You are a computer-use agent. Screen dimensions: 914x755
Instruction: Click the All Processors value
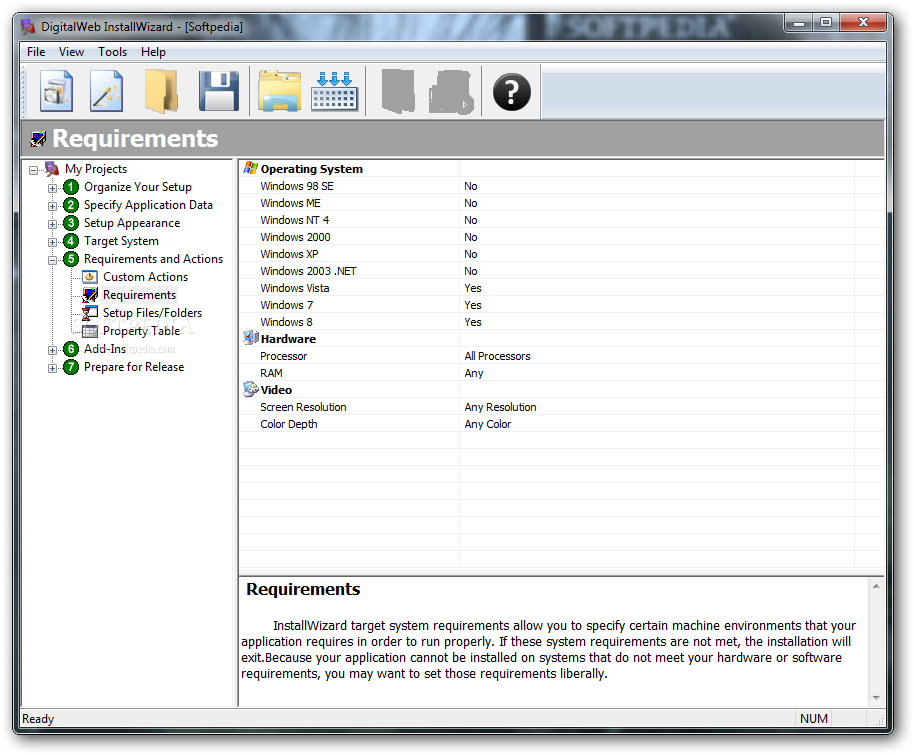(497, 356)
